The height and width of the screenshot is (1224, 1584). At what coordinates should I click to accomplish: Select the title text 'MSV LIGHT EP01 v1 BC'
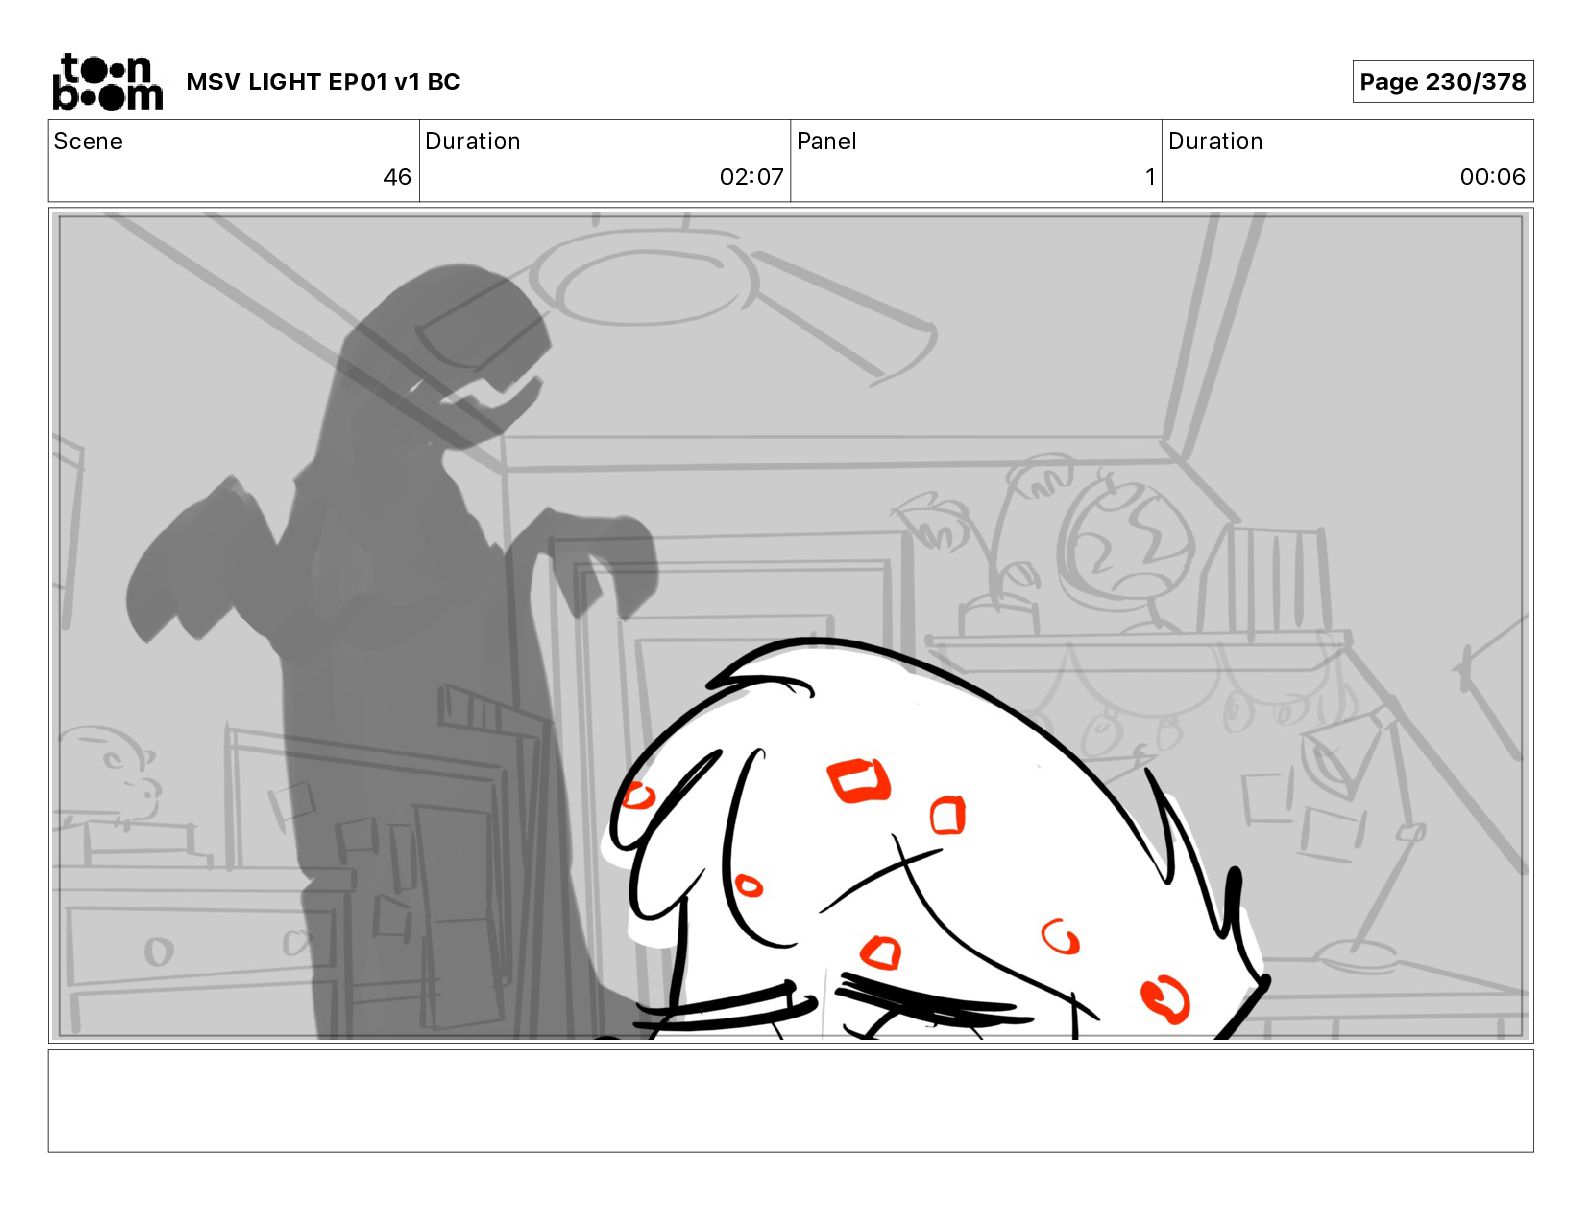323,82
